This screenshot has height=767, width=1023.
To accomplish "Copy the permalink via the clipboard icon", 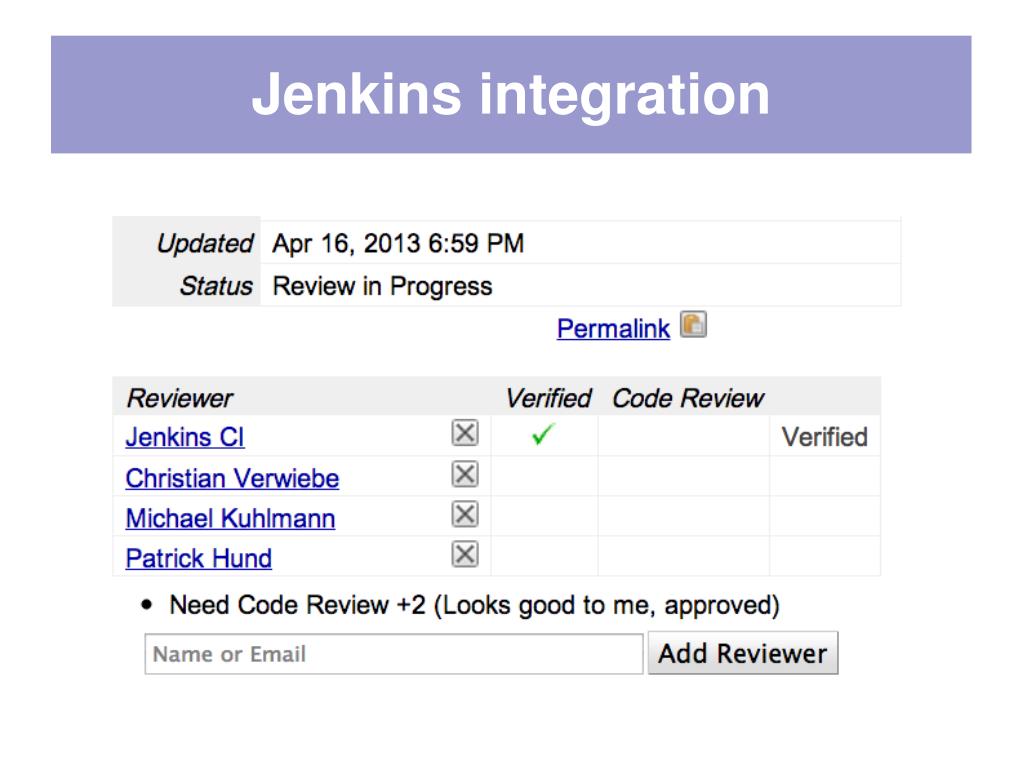I will pyautogui.click(x=693, y=324).
